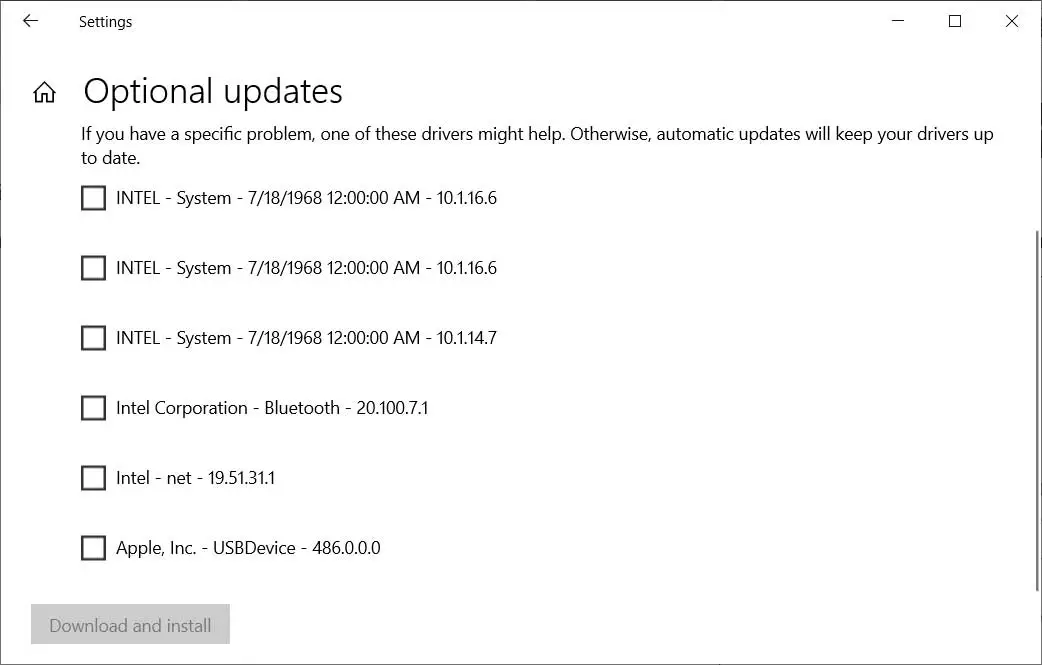1042x665 pixels.
Task: Enable the Intel Corporation Bluetooth 20.100.7.1 checkbox
Action: coord(93,408)
